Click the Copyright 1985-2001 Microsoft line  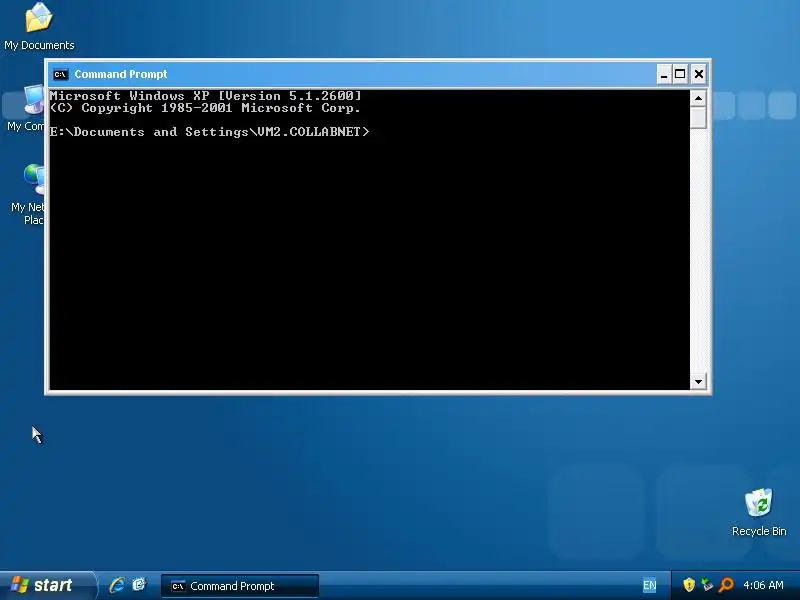coord(205,108)
